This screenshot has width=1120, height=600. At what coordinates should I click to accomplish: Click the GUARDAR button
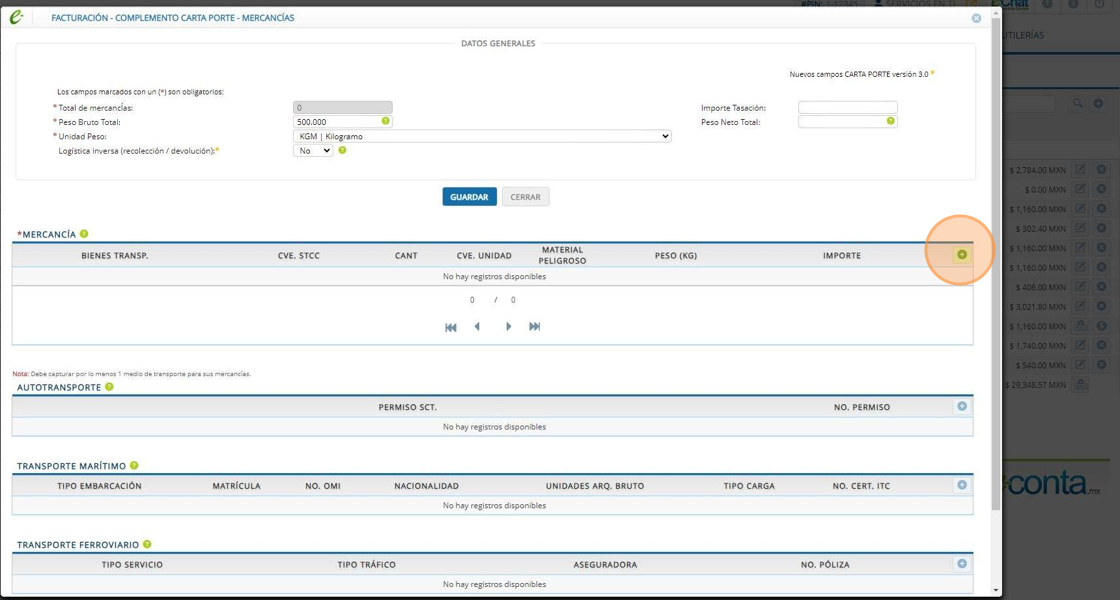[x=469, y=197]
